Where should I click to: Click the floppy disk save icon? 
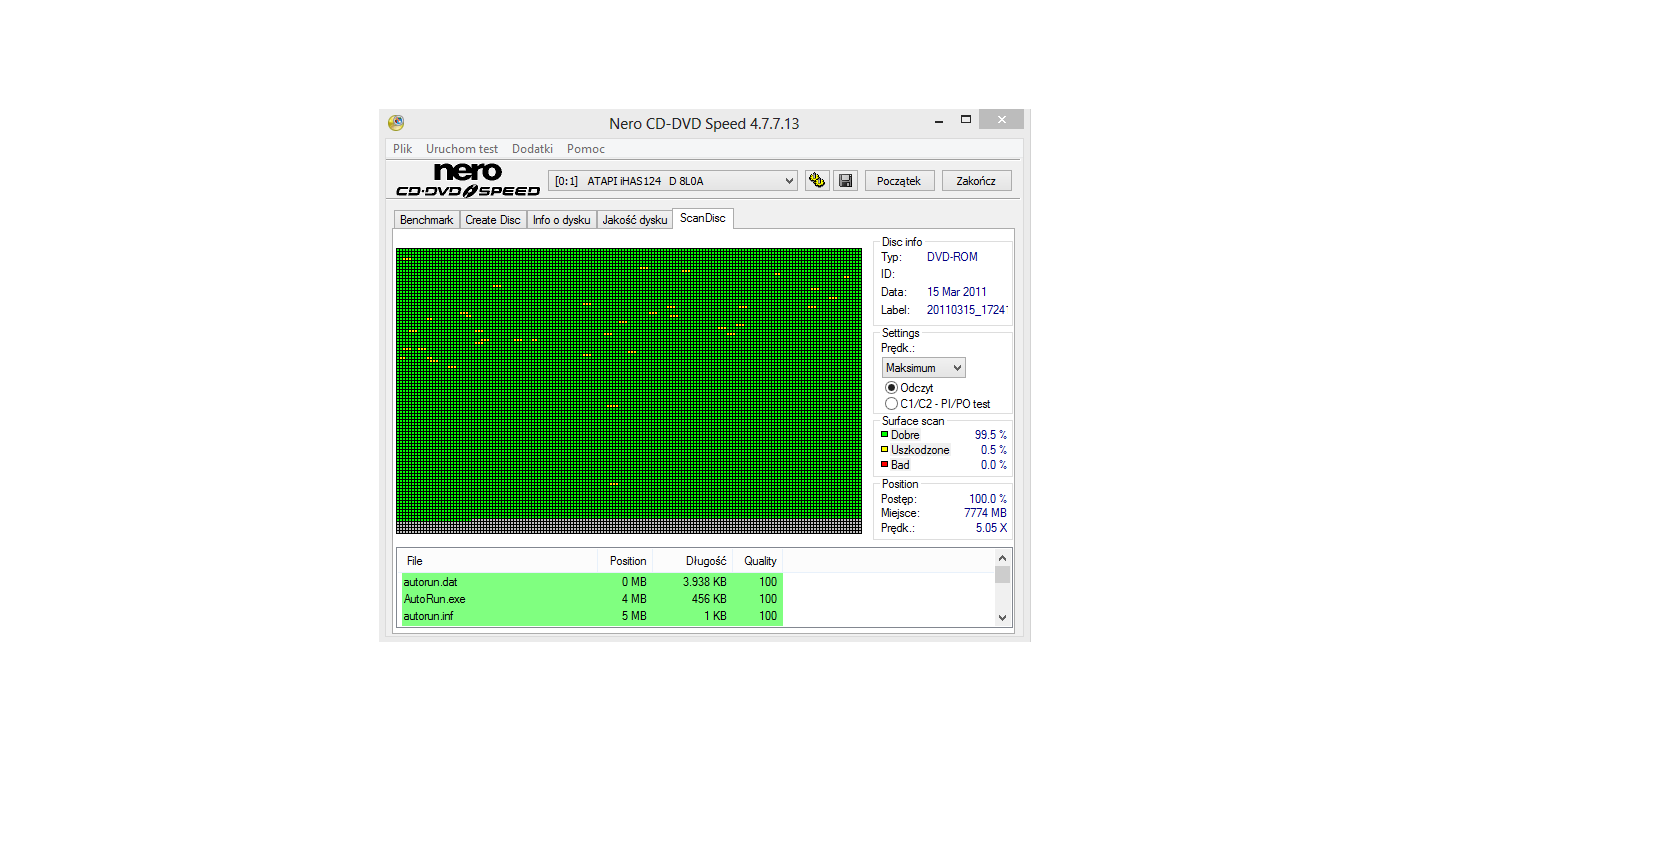click(846, 181)
